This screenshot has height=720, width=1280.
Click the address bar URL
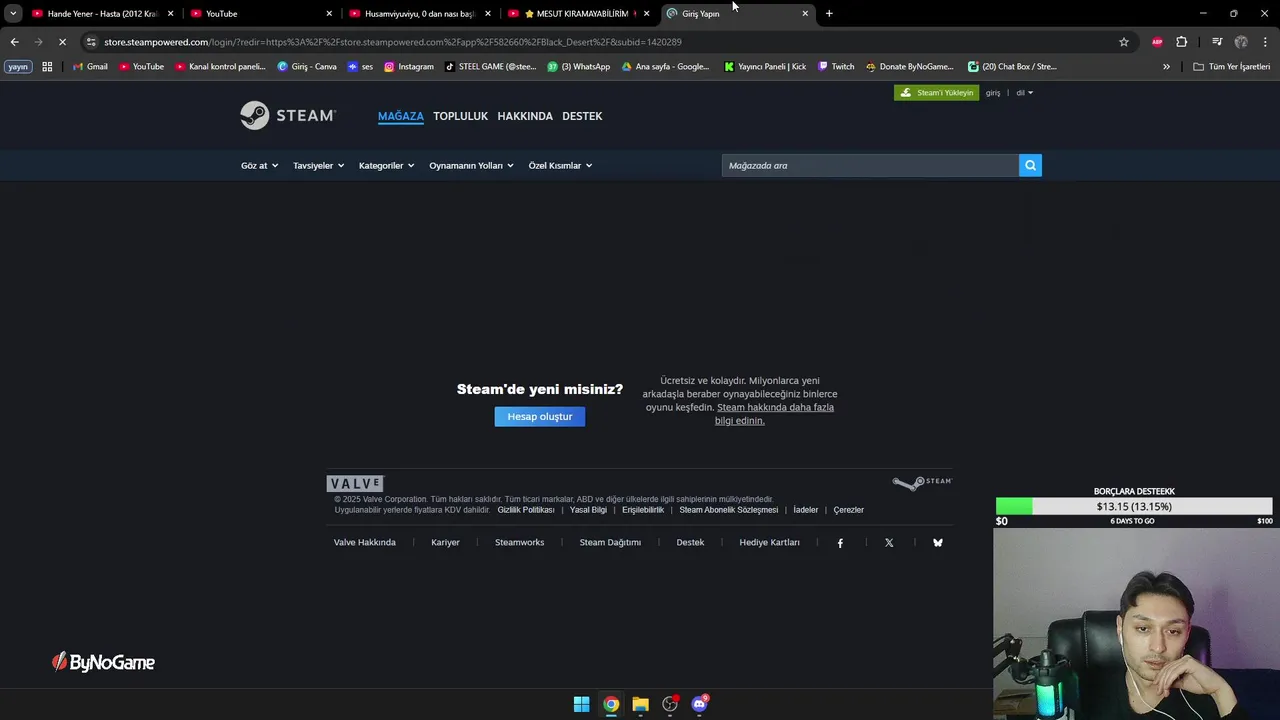point(392,42)
